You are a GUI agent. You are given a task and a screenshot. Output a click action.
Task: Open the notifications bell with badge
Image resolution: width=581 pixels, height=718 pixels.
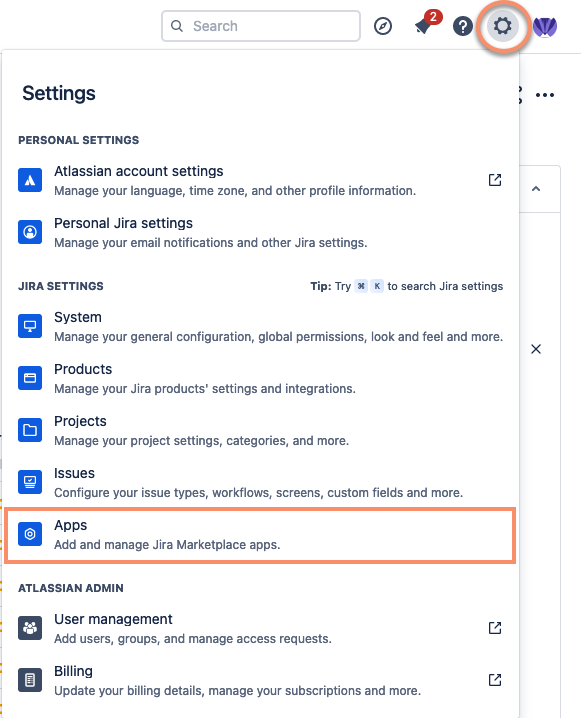[x=426, y=23]
